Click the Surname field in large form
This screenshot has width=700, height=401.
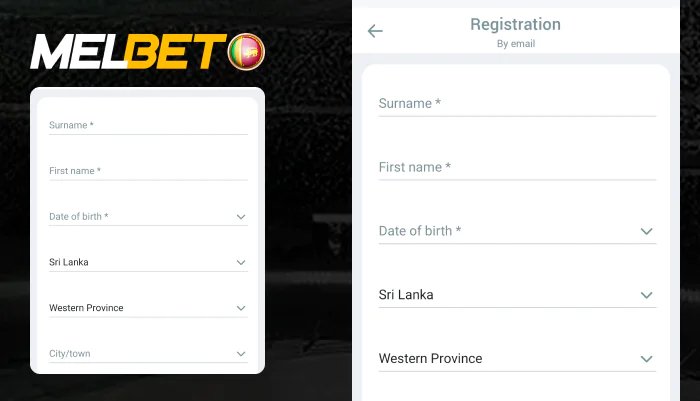tap(516, 104)
